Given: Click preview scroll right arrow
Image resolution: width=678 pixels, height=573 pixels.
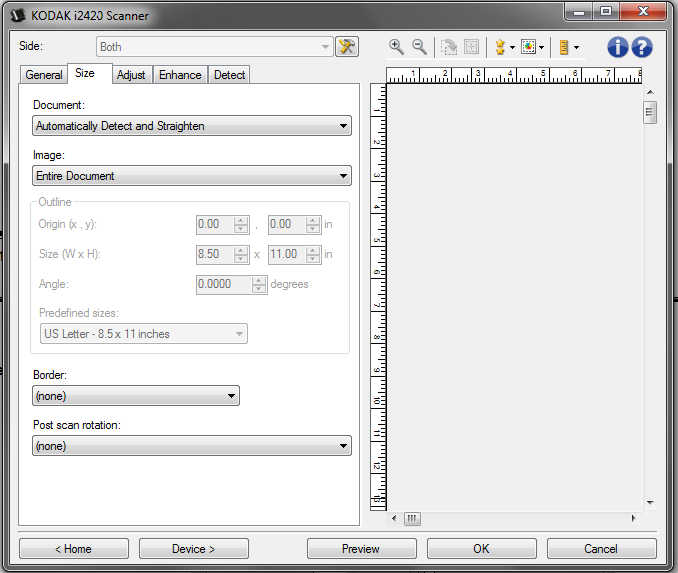Looking at the screenshot, I should click(x=633, y=518).
